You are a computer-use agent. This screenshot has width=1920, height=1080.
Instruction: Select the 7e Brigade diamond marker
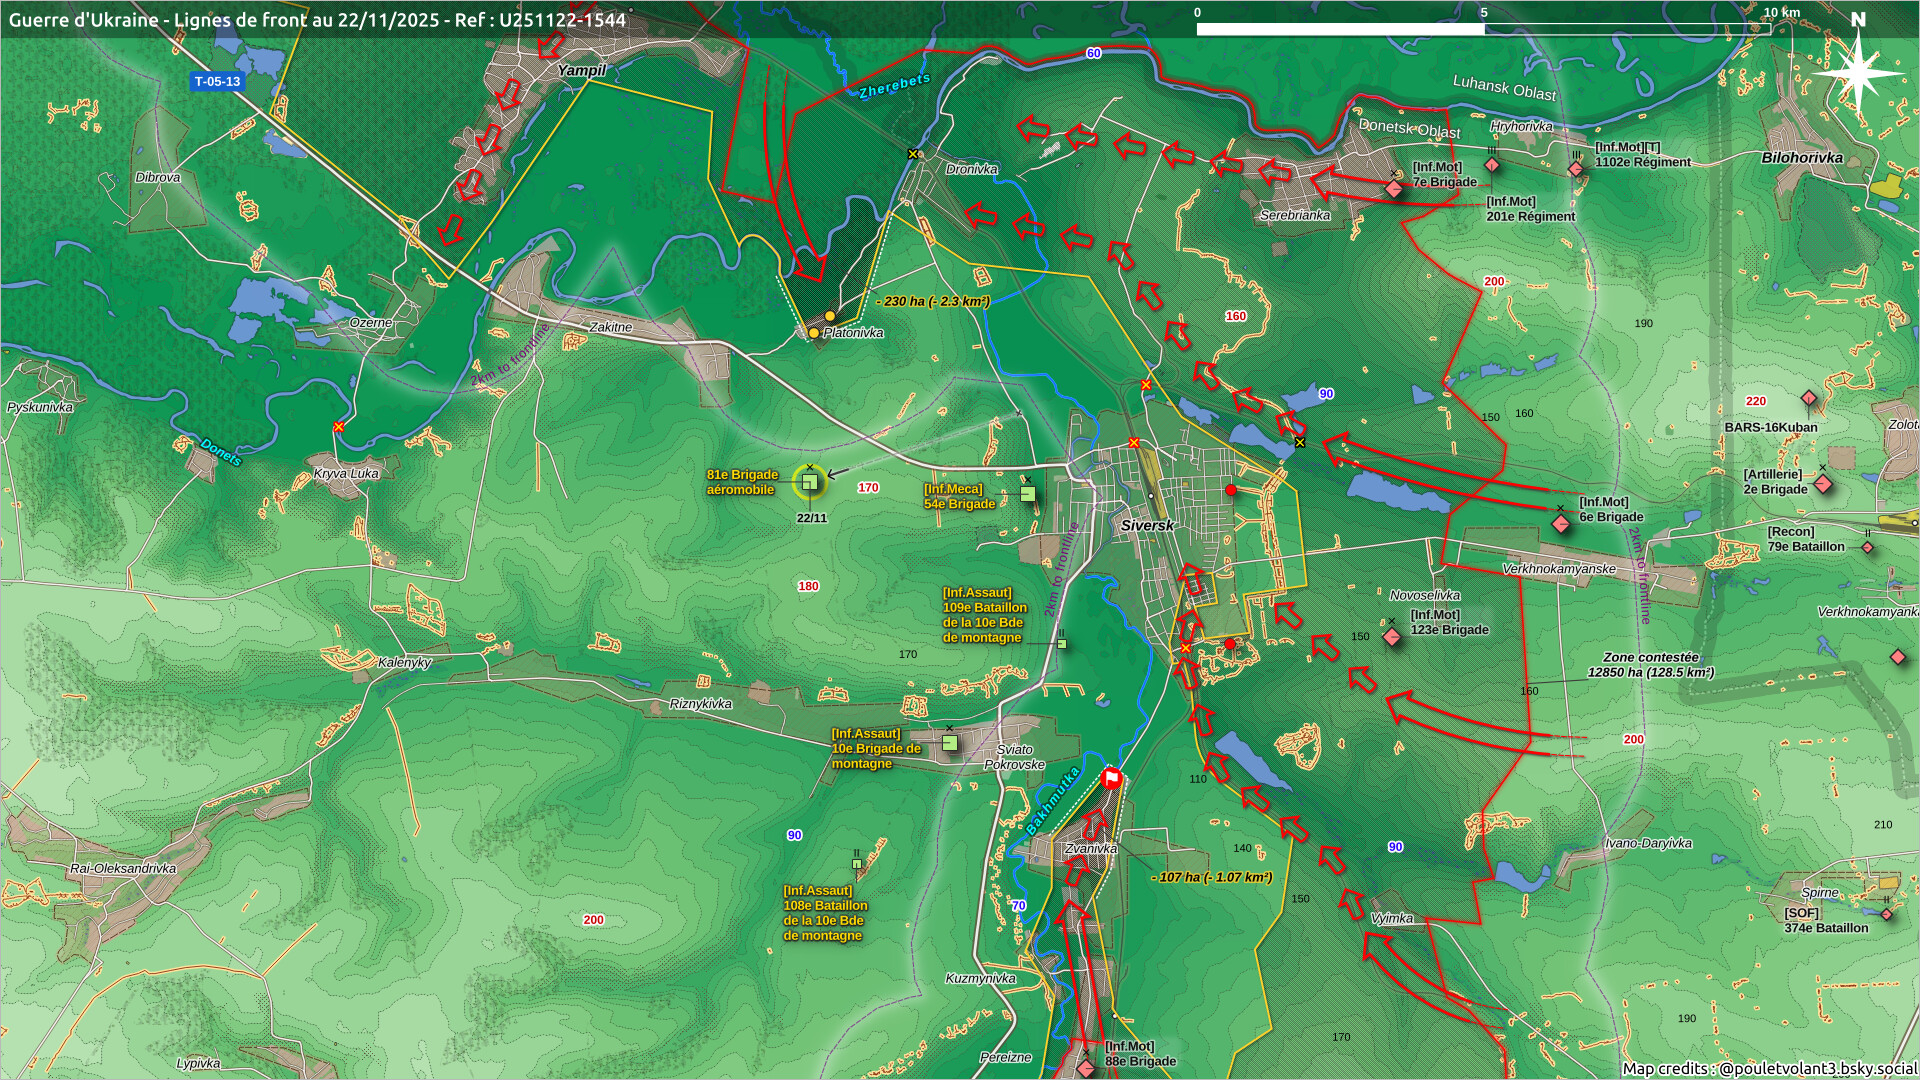[1394, 188]
